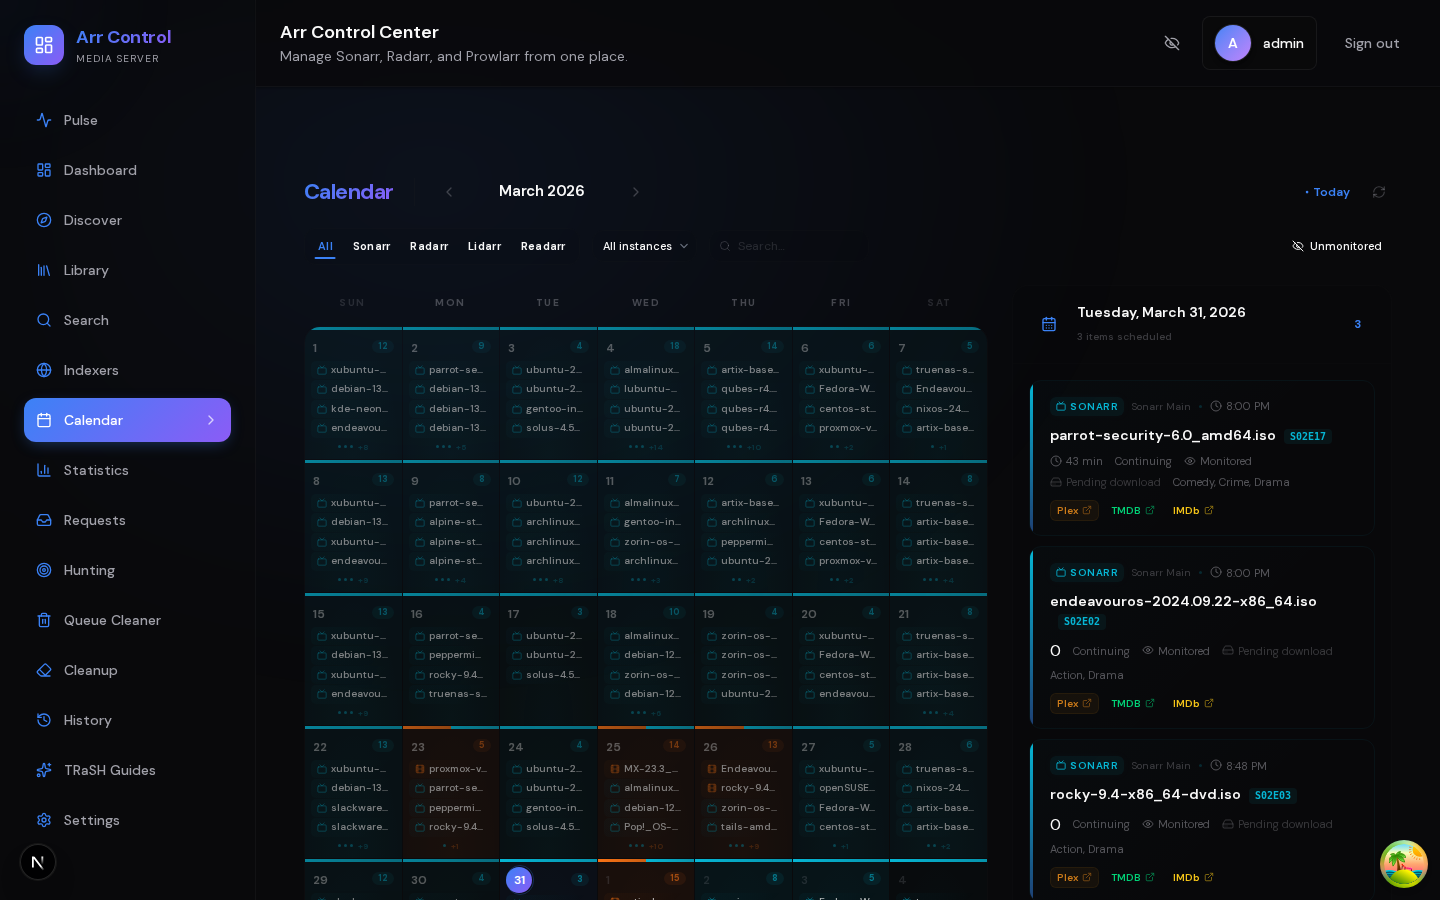Screen dimensions: 1440x900
Task: Open TRaSH Guides
Action: click(x=127, y=770)
